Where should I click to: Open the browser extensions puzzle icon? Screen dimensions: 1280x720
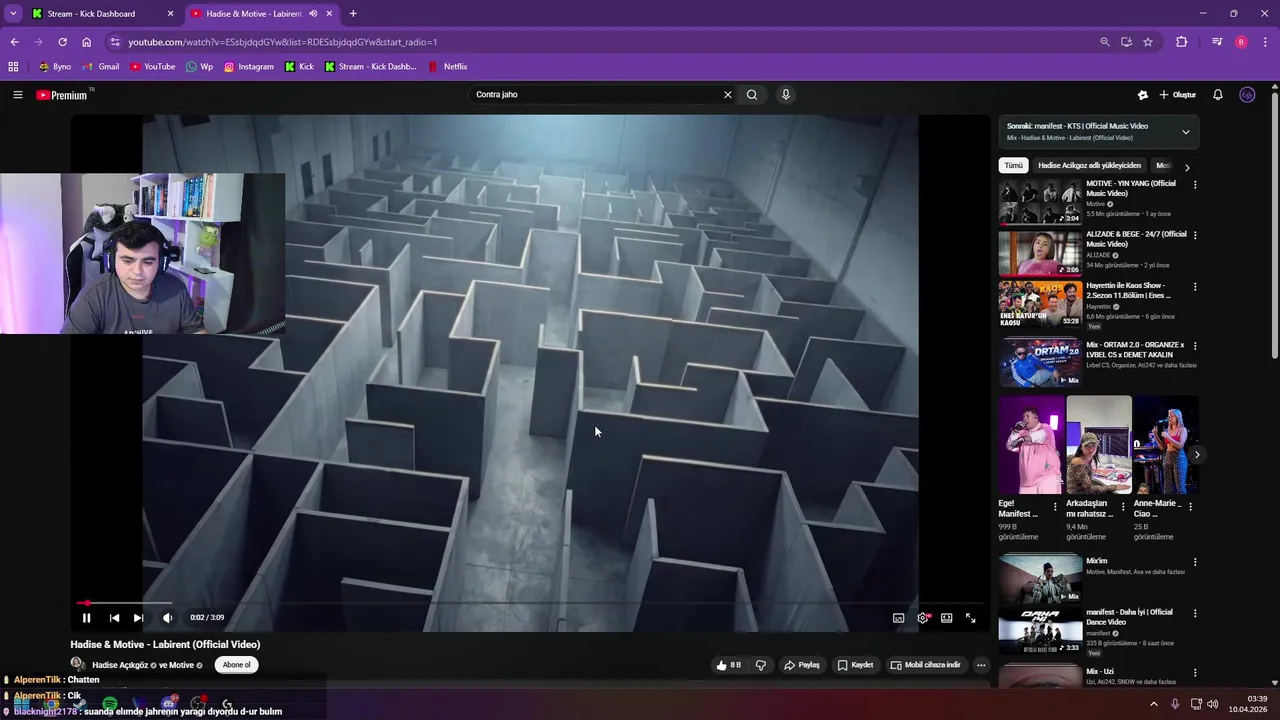pyautogui.click(x=1182, y=42)
